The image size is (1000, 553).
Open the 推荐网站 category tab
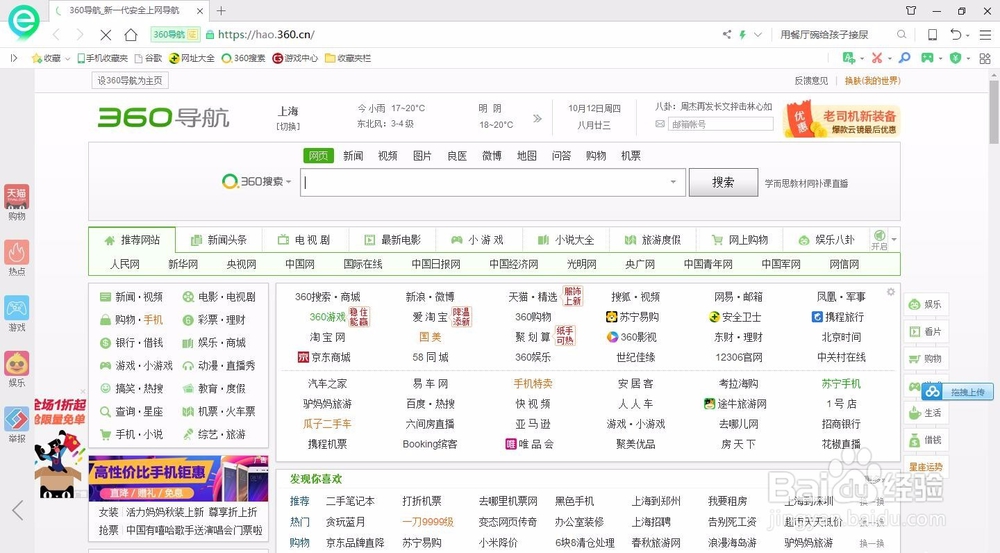pos(132,240)
